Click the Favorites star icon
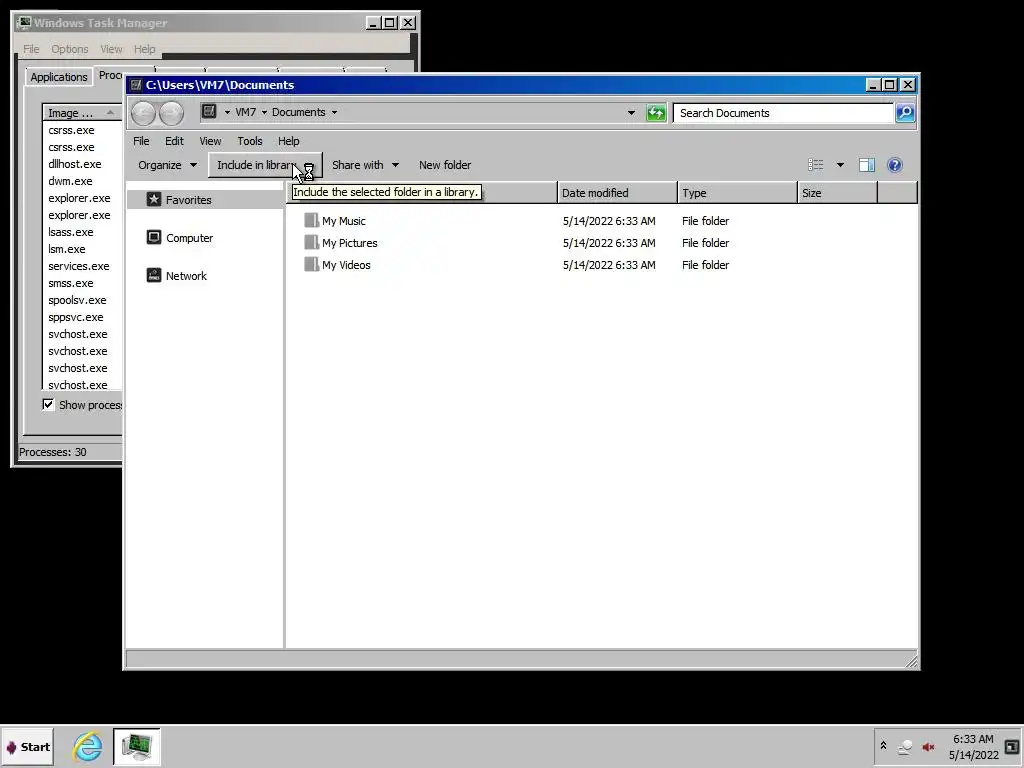The image size is (1024, 768). [154, 199]
